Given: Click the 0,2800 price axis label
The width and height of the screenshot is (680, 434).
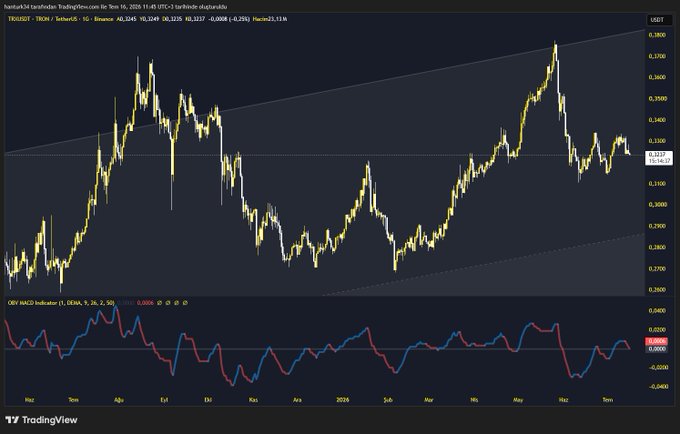Looking at the screenshot, I should (657, 247).
